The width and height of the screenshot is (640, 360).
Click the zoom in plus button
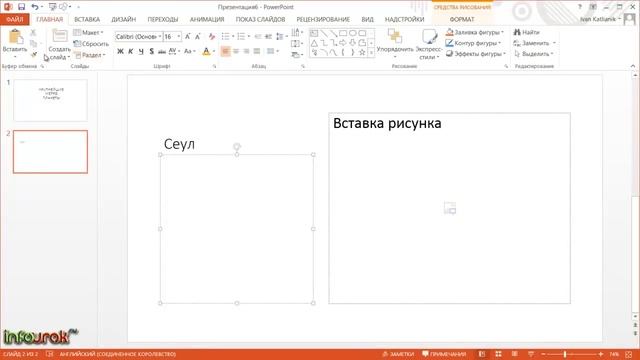click(x=600, y=354)
